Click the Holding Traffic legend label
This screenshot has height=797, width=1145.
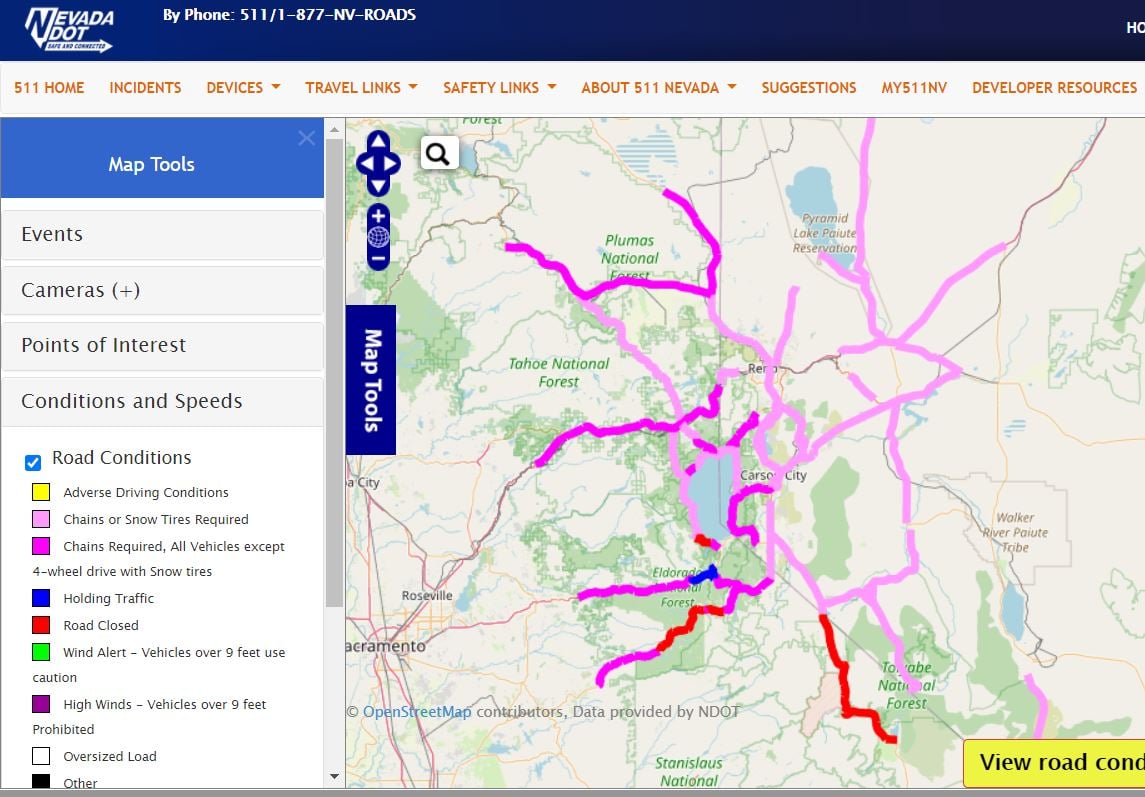109,598
